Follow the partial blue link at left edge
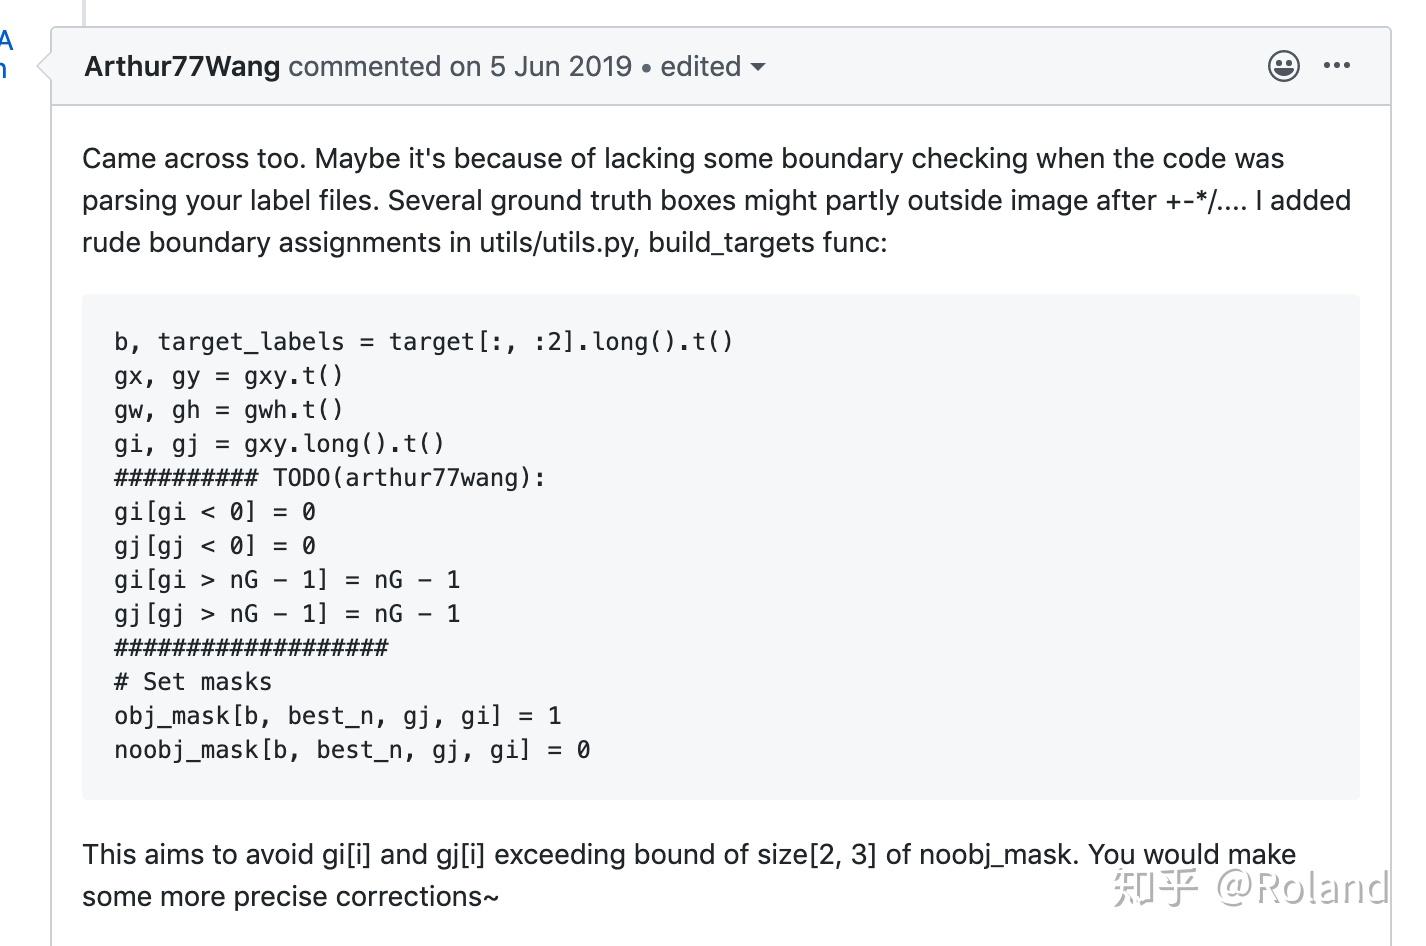The image size is (1426, 946). (5, 55)
